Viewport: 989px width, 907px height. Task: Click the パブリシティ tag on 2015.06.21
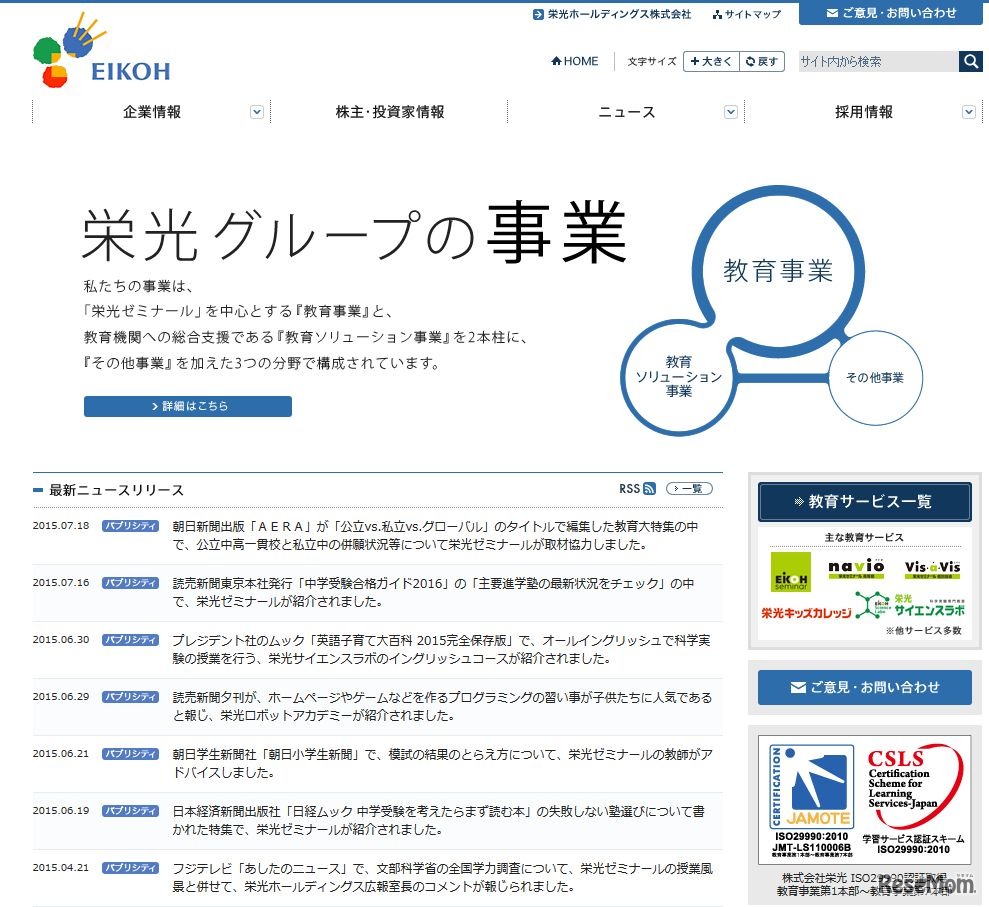130,753
